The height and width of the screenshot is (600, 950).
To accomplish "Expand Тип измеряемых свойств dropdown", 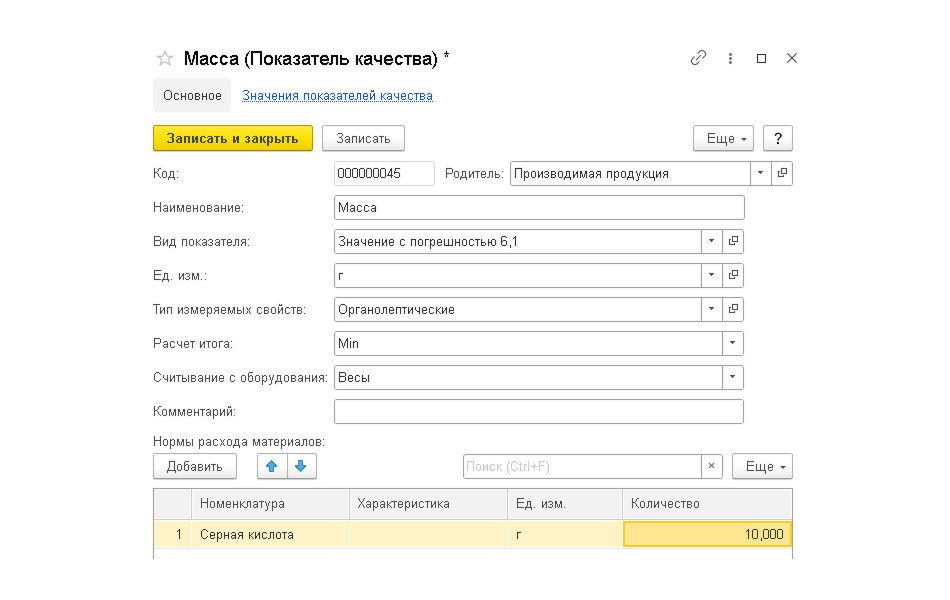I will click(x=711, y=309).
